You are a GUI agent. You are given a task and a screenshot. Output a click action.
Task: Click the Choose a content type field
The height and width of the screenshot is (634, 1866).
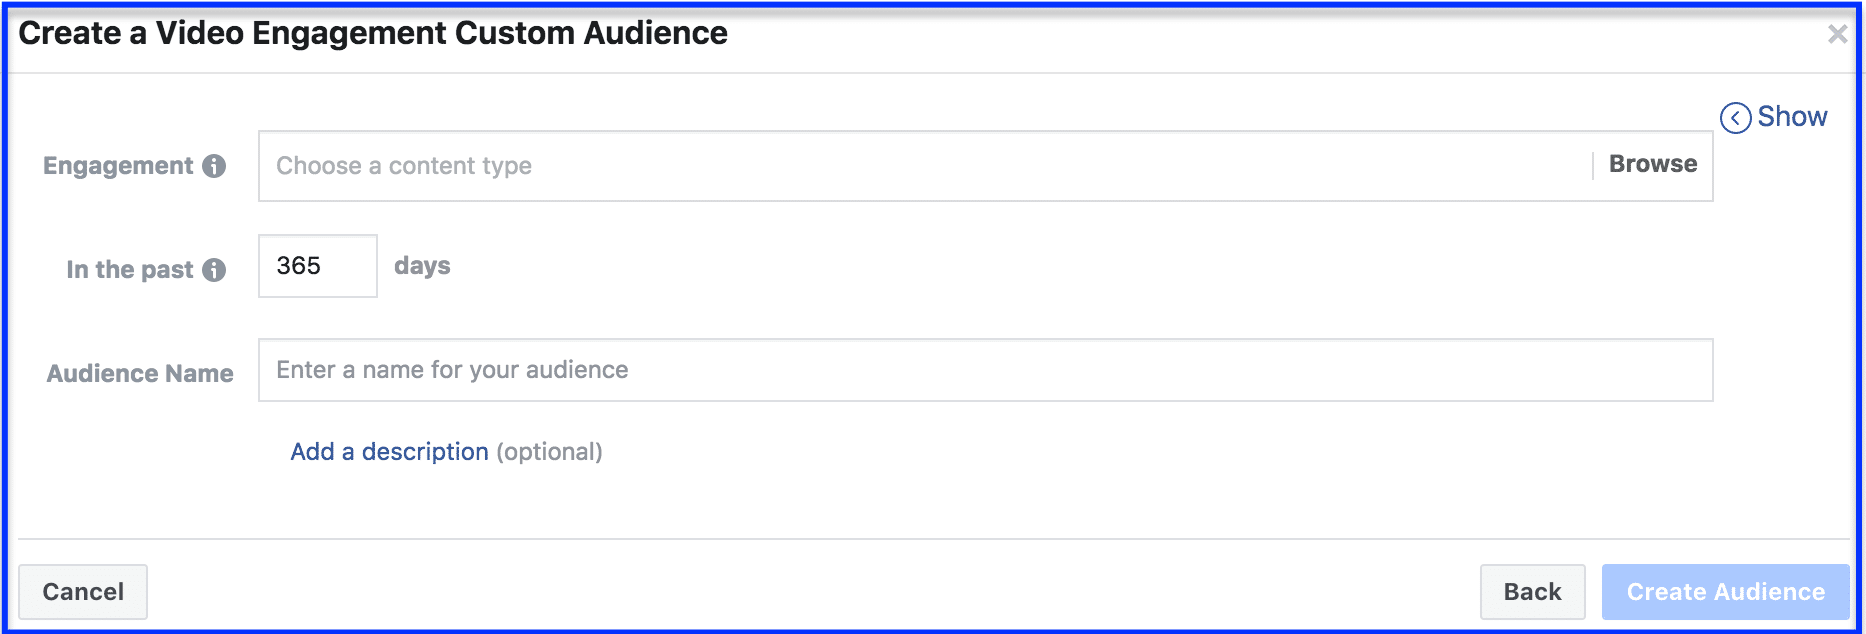[x=924, y=166]
